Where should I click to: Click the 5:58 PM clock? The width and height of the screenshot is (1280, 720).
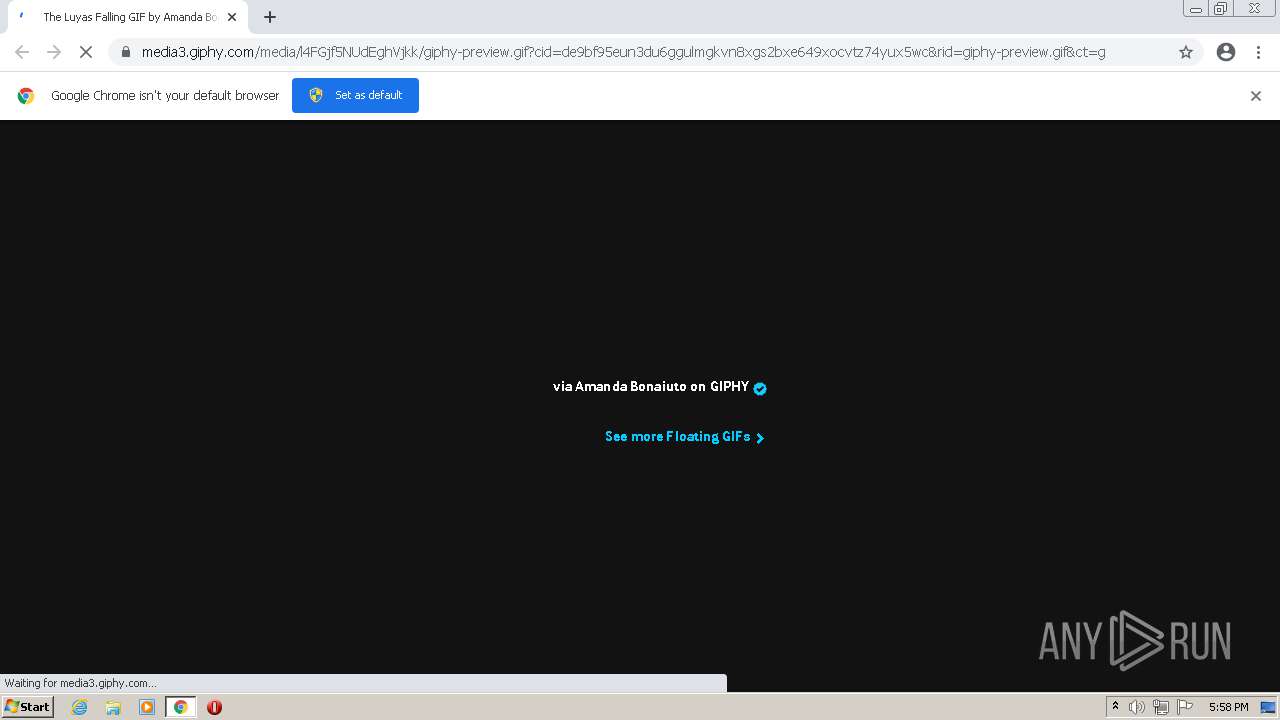point(1228,707)
